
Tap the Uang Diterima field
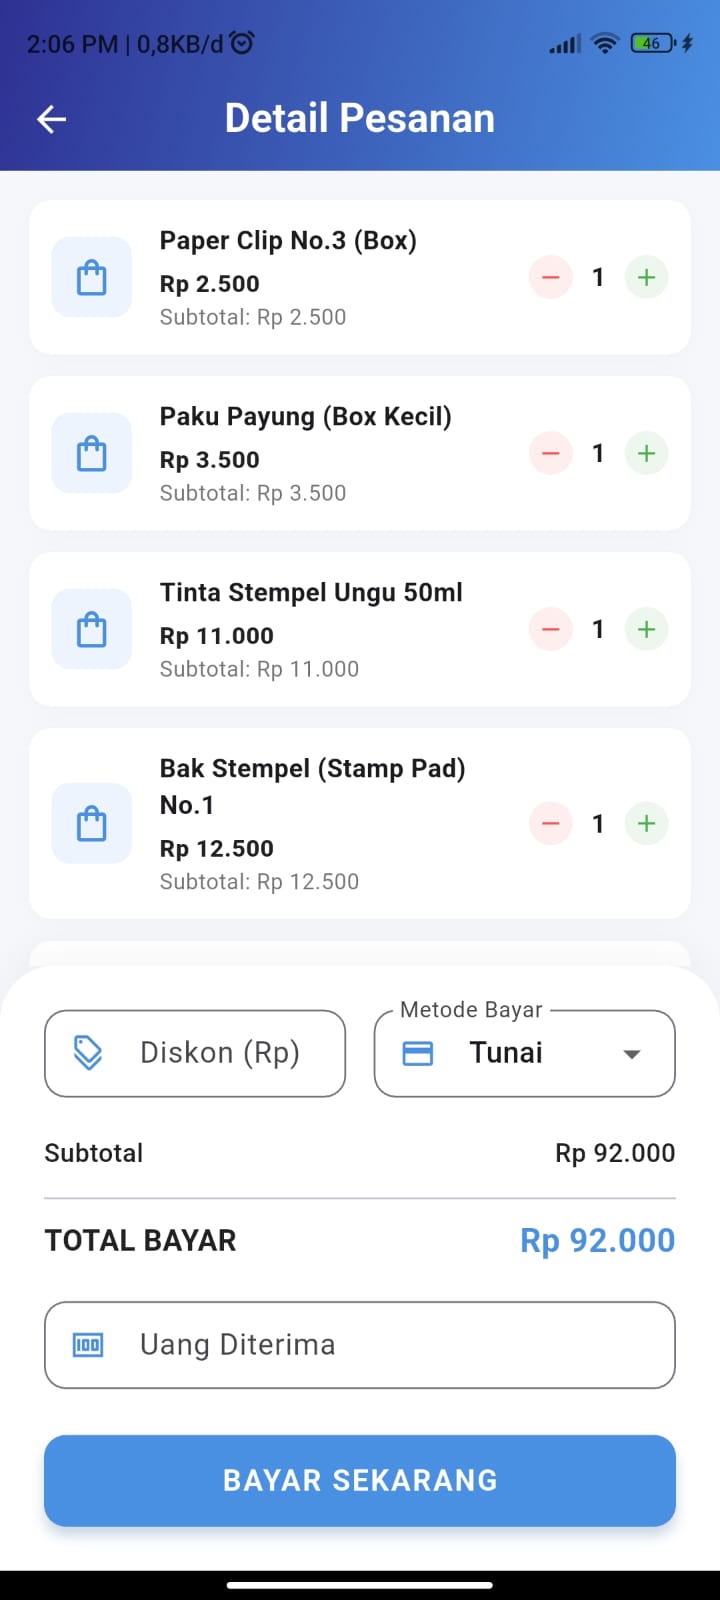pos(360,1345)
